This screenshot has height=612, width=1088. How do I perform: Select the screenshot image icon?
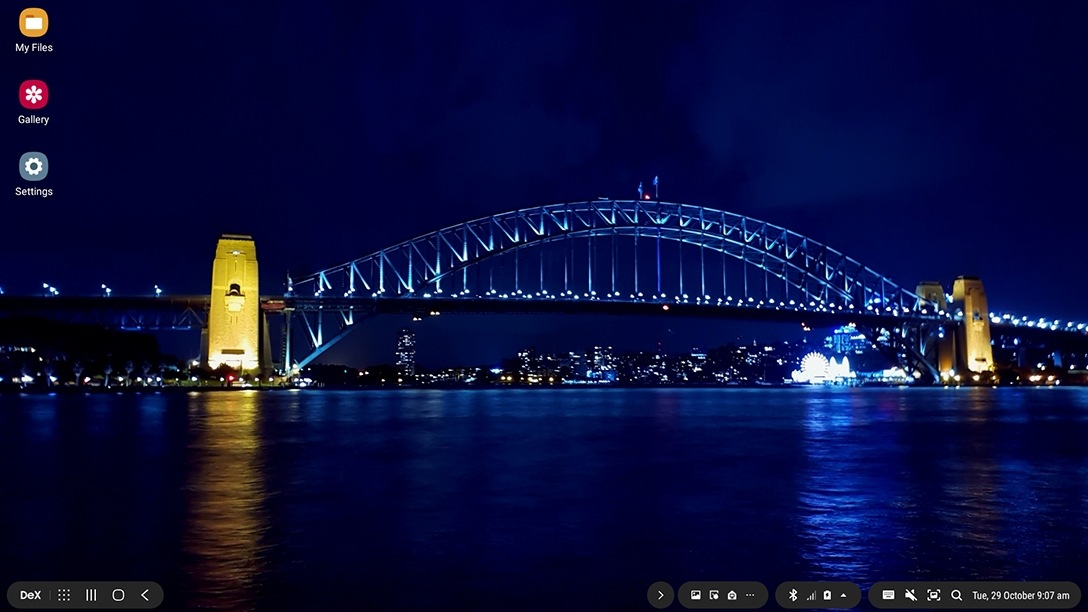tap(696, 594)
